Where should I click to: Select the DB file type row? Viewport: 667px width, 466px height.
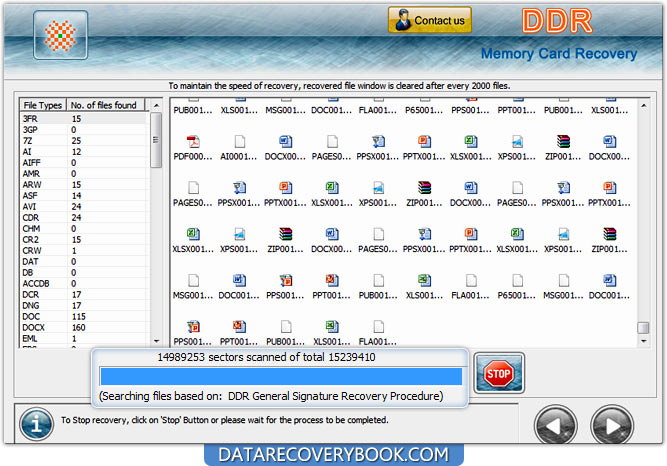click(84, 272)
